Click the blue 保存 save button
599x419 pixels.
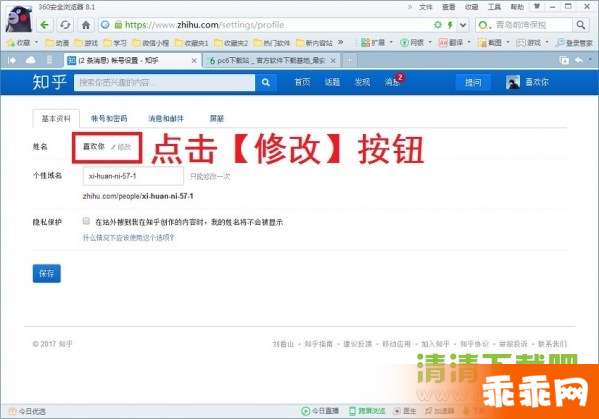tap(47, 273)
